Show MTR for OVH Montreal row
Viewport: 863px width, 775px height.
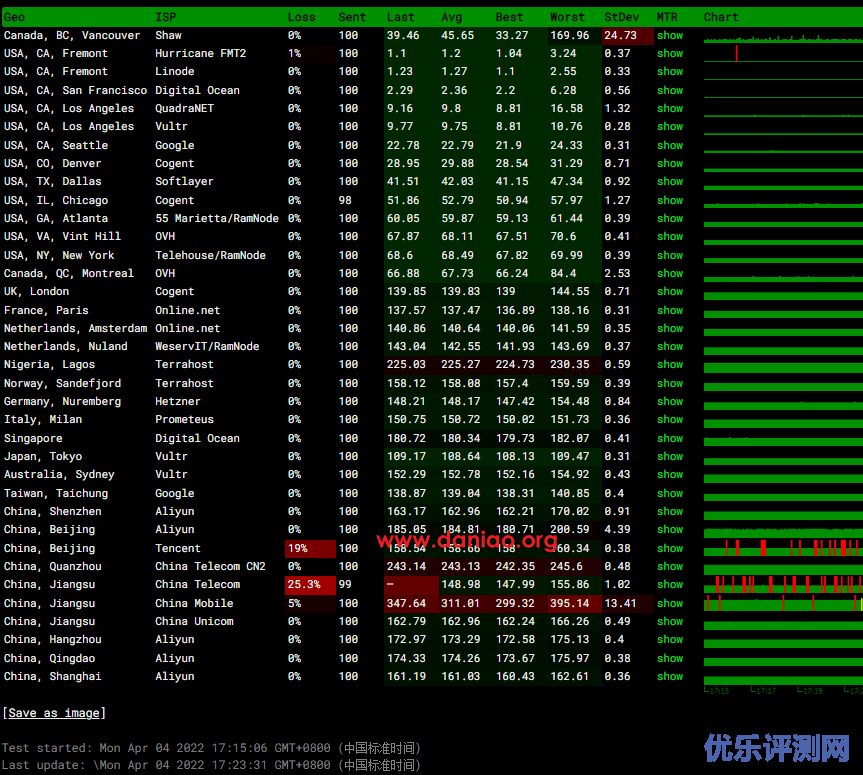pos(670,274)
